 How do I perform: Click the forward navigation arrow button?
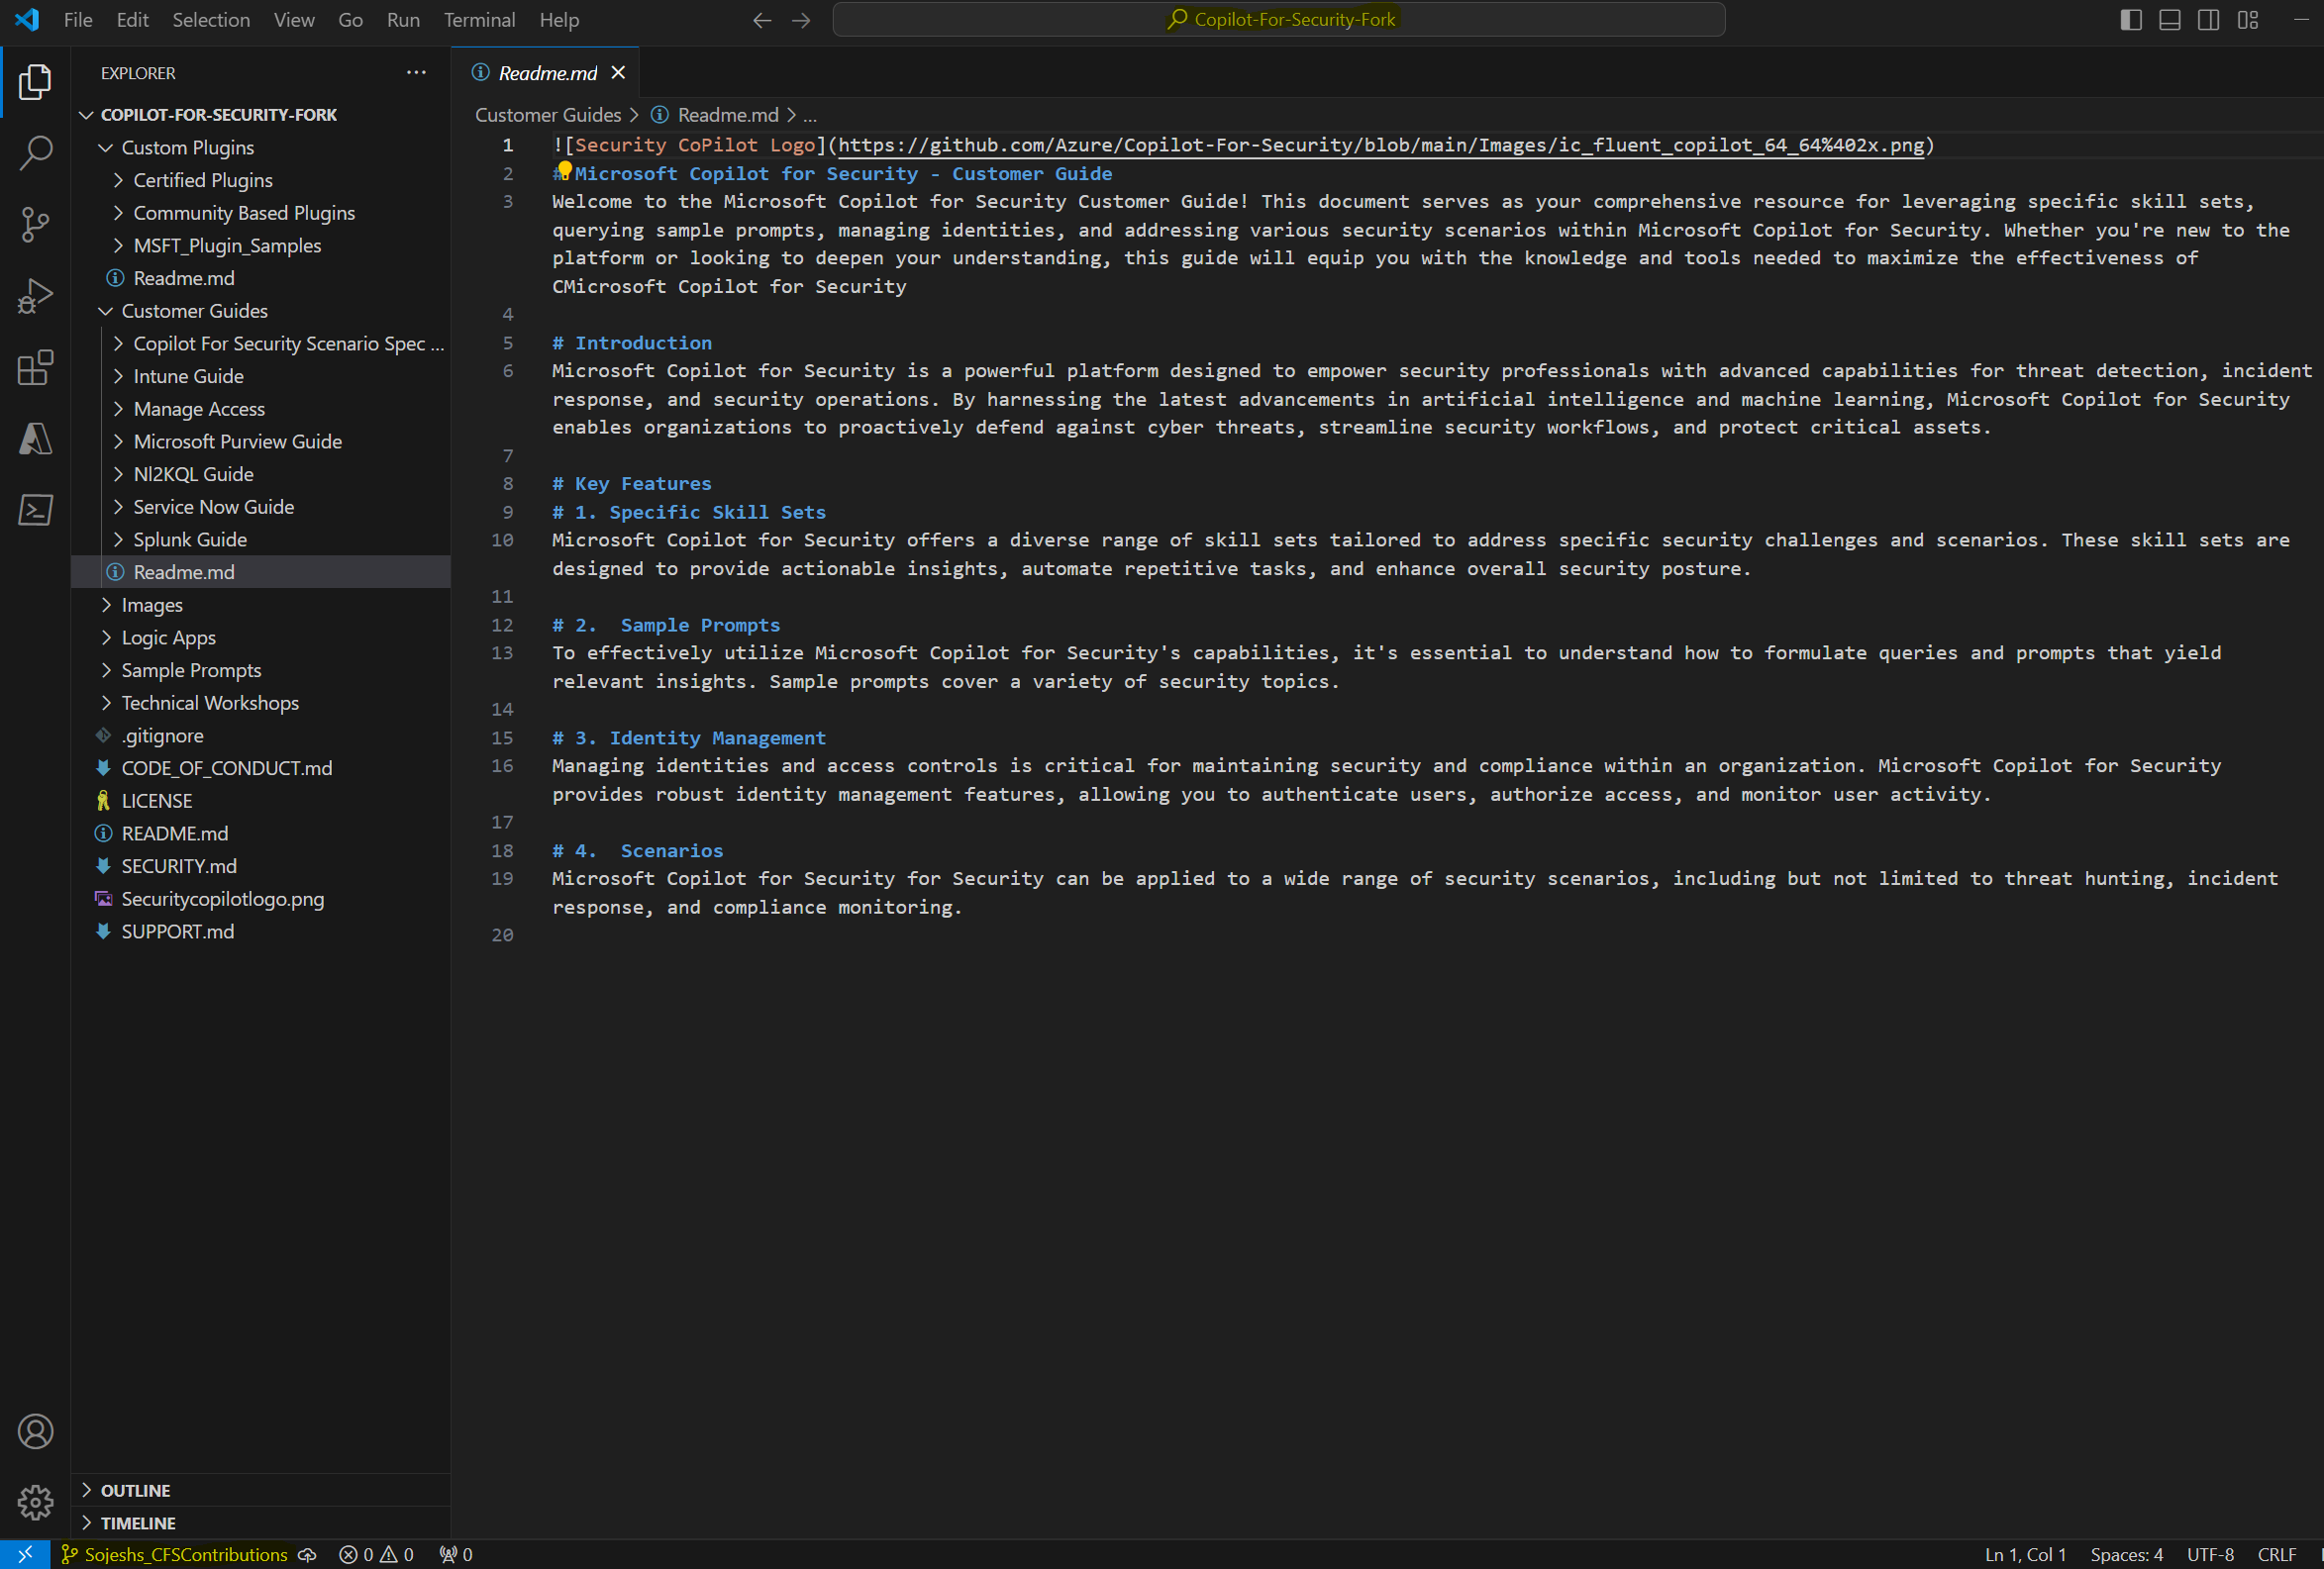click(x=802, y=19)
